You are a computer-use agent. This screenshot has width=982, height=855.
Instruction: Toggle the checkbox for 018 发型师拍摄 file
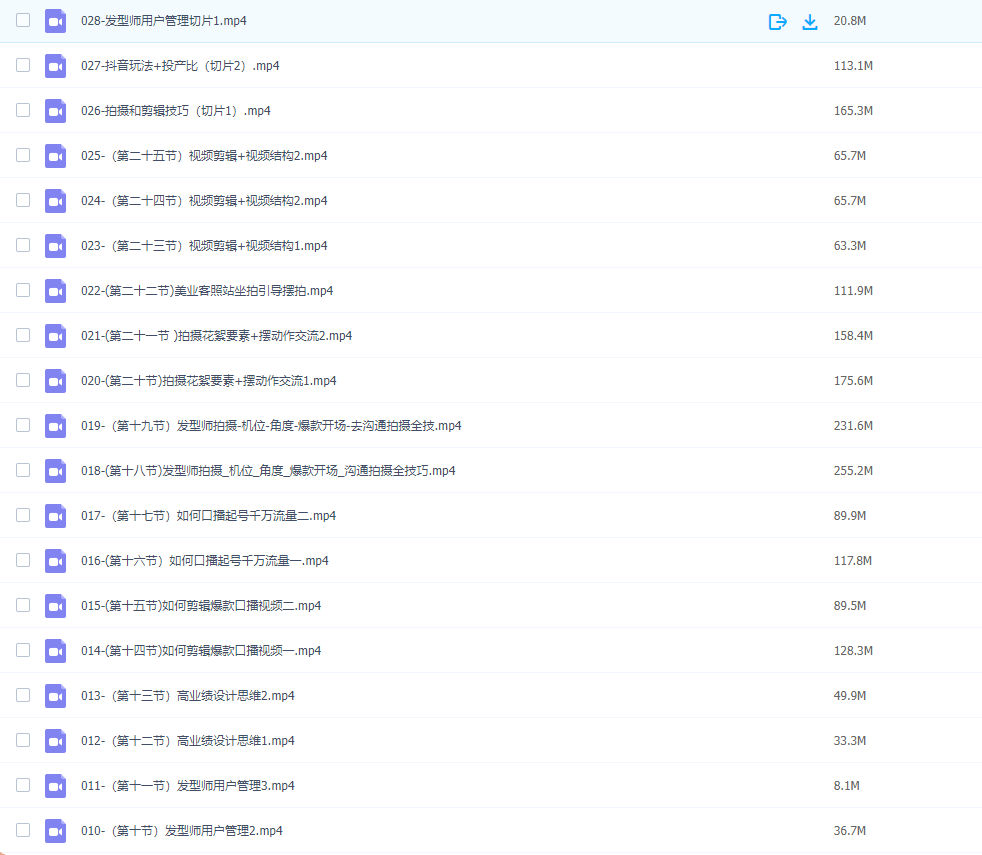point(23,470)
